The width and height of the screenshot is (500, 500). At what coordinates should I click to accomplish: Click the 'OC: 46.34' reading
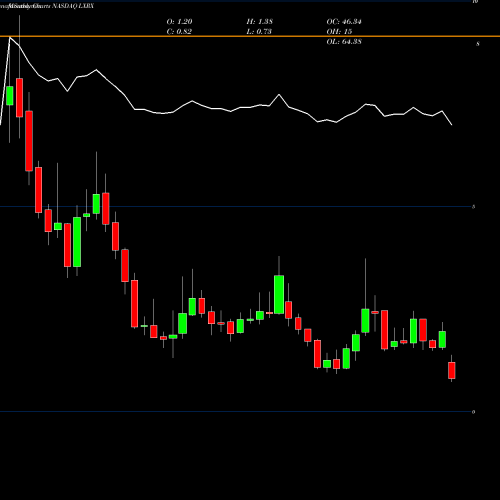[x=344, y=22]
